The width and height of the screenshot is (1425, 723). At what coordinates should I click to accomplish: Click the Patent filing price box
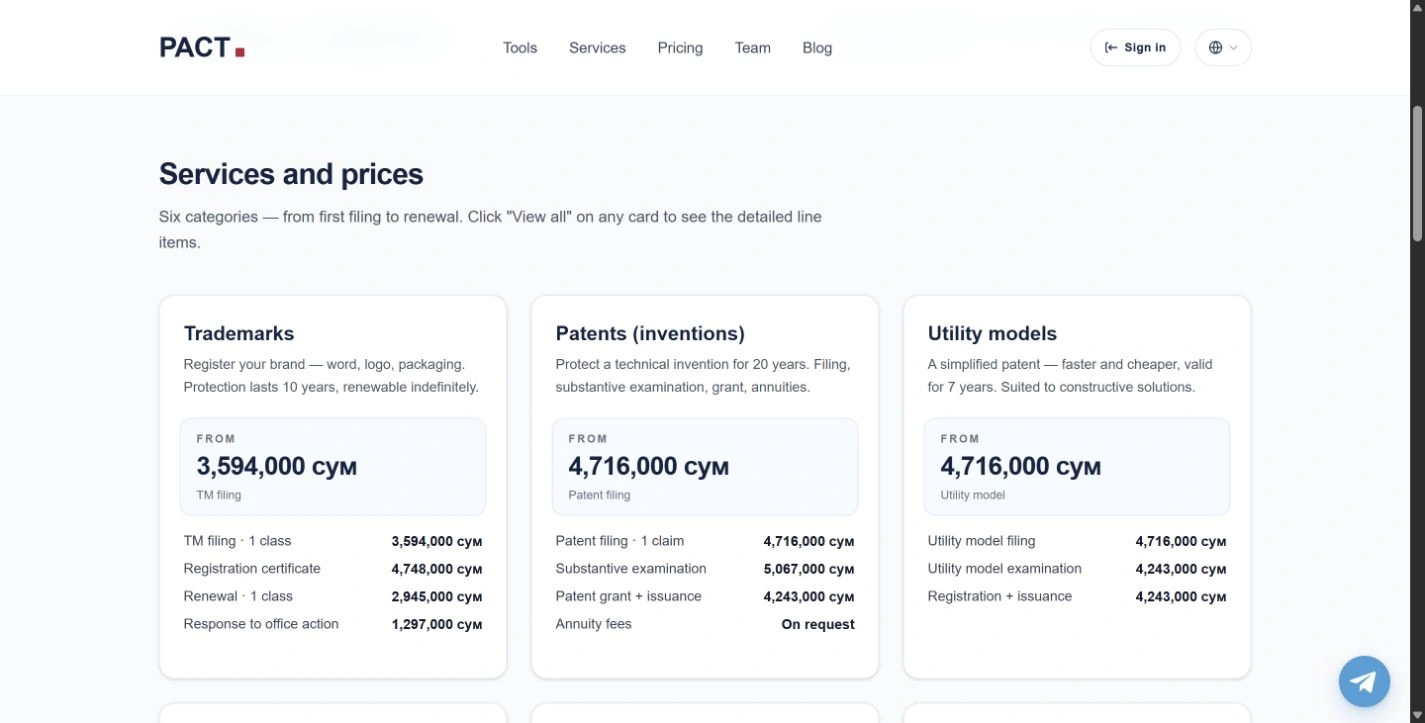(705, 467)
